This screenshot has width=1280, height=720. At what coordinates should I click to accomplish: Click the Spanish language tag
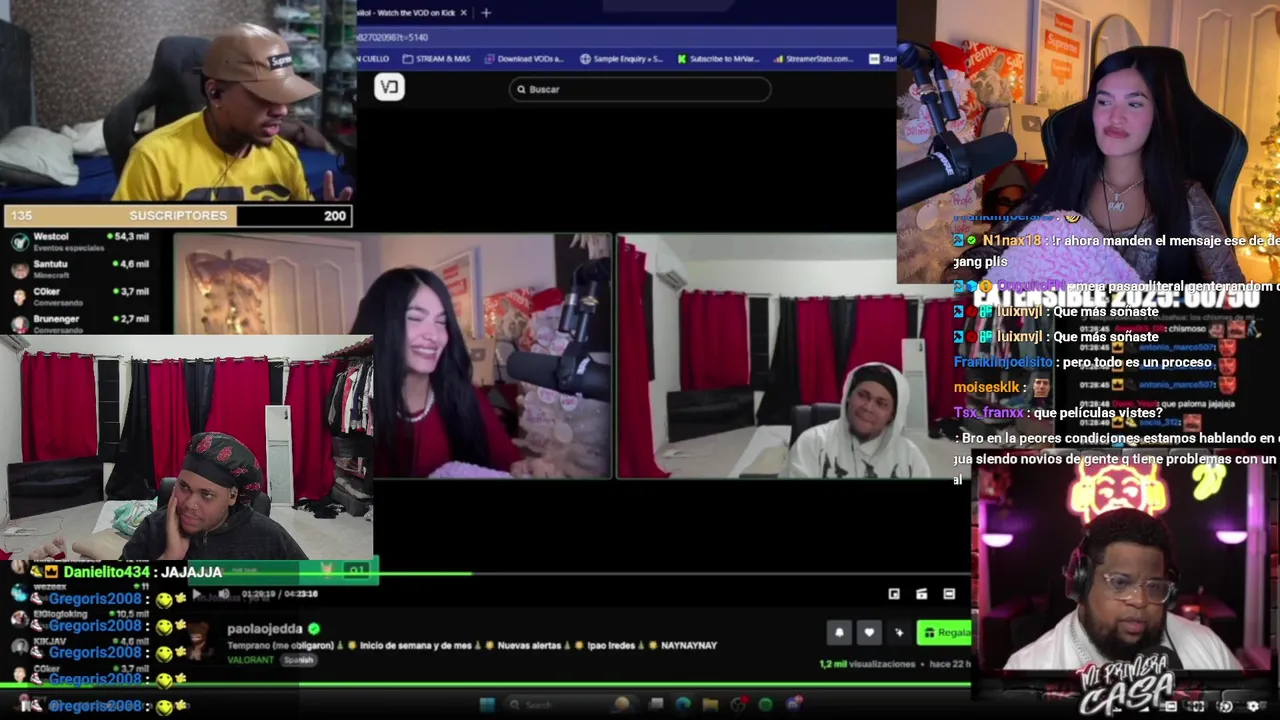click(x=298, y=660)
